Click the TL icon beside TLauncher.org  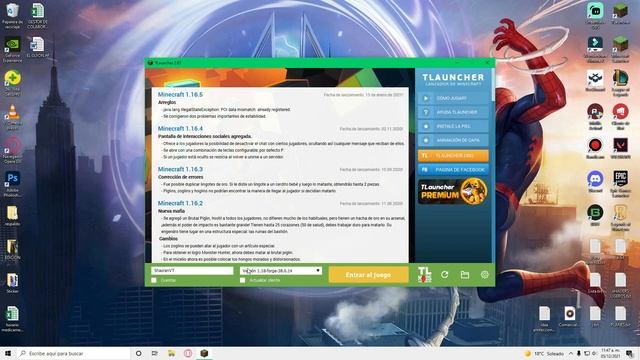(x=424, y=156)
